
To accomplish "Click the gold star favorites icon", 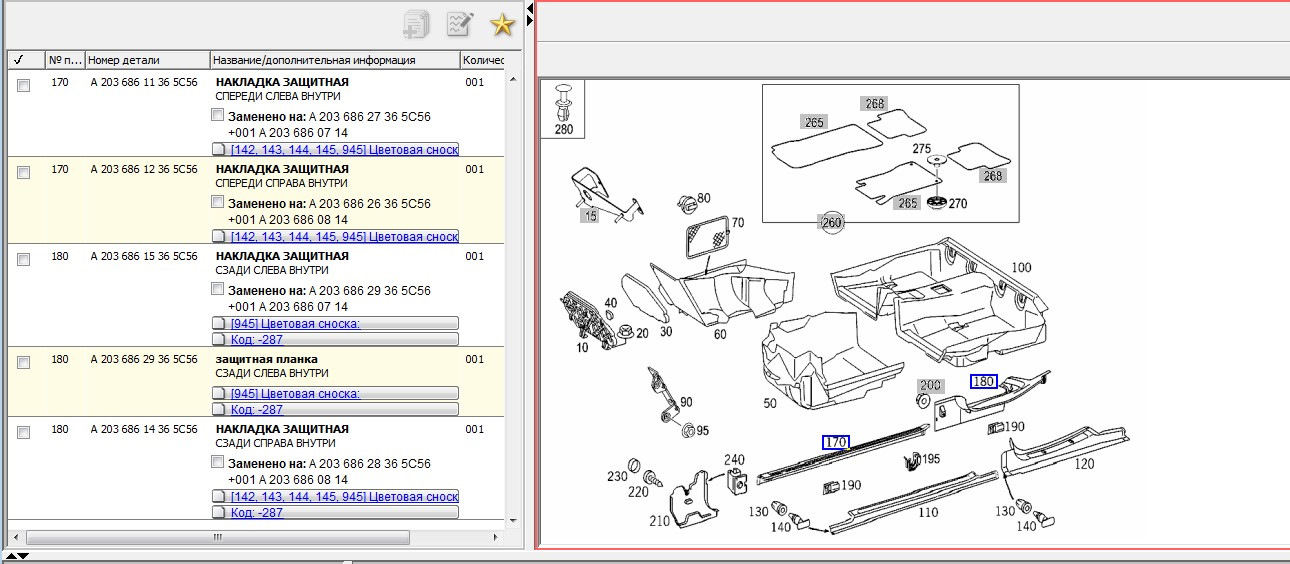I will coord(502,24).
